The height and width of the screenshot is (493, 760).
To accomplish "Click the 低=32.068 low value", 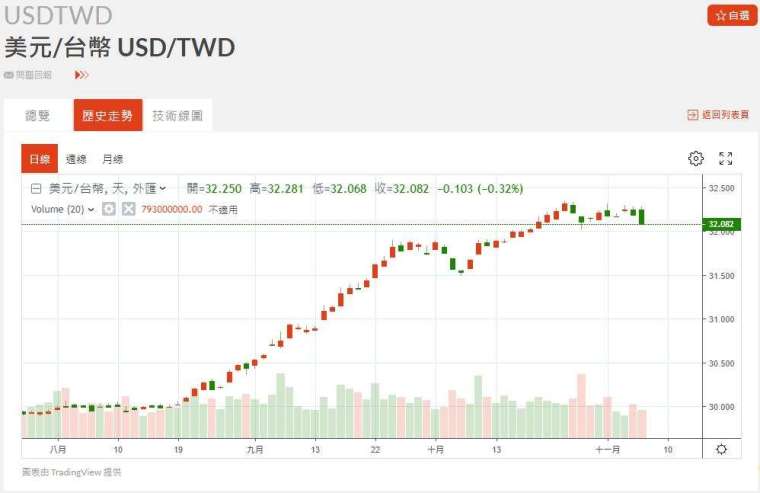I will tap(339, 189).
